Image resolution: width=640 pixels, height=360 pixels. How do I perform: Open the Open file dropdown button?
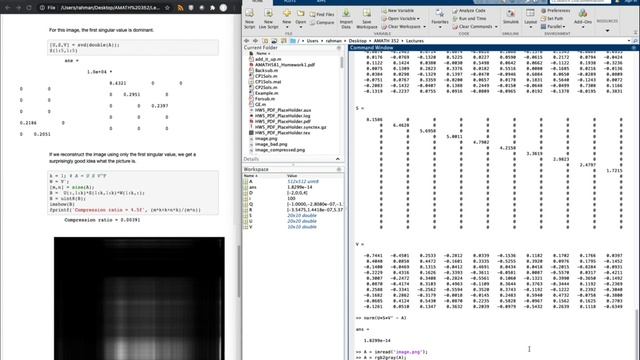pyautogui.click(x=301, y=19)
